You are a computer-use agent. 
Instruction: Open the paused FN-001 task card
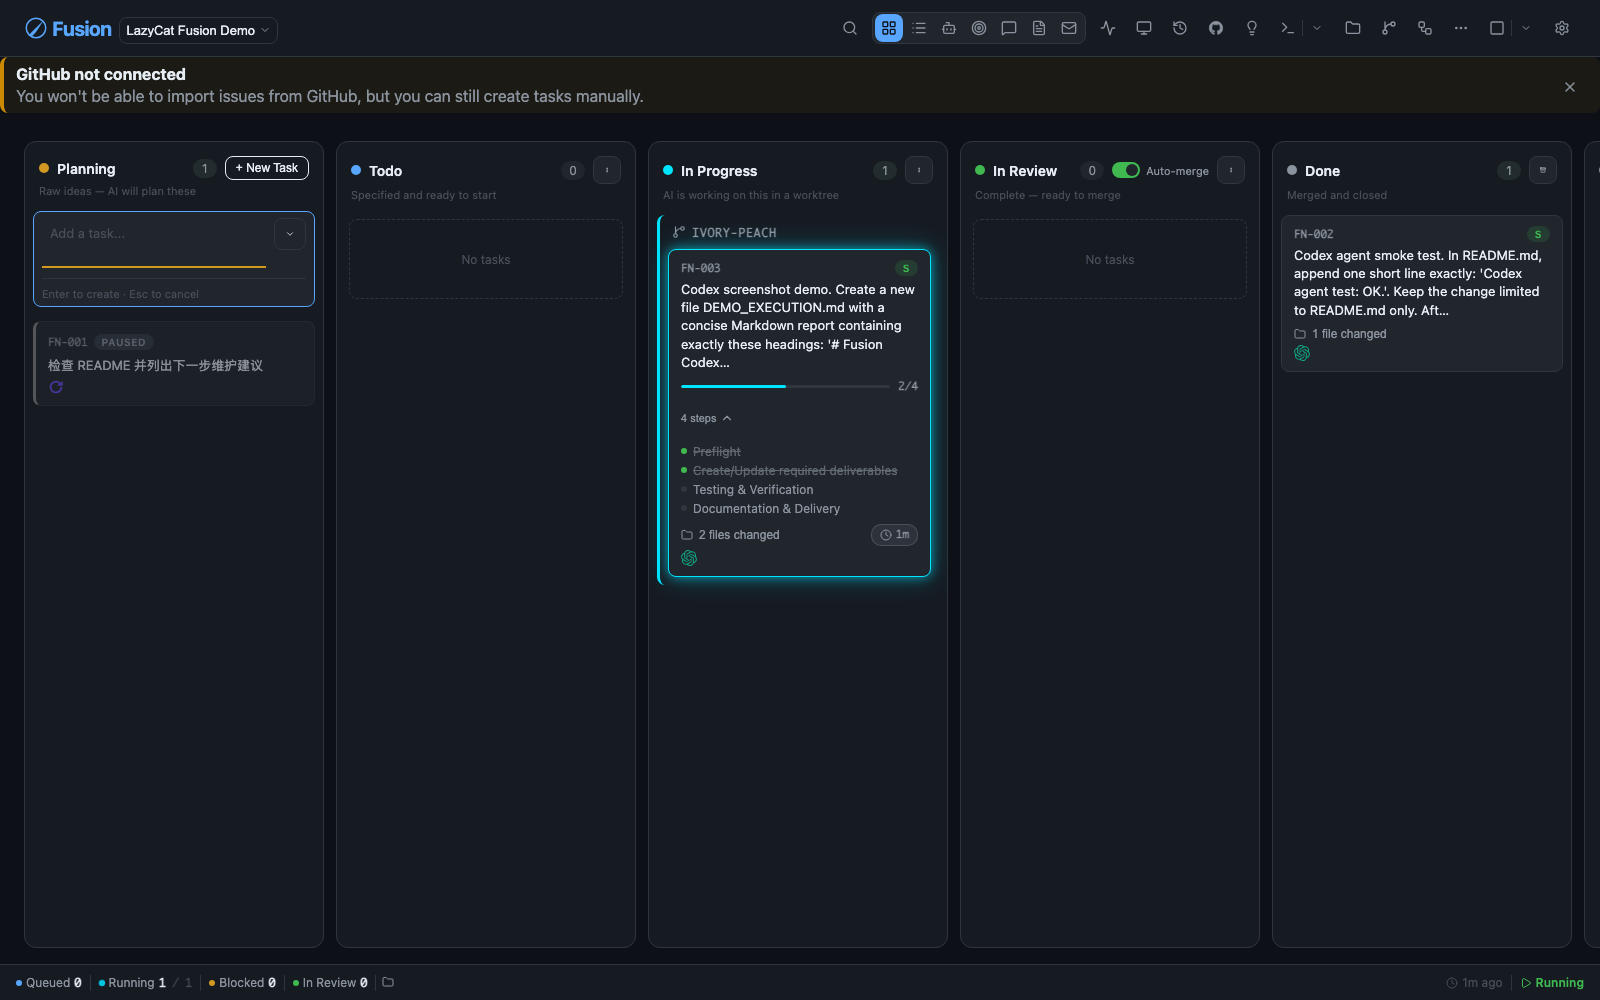174,363
